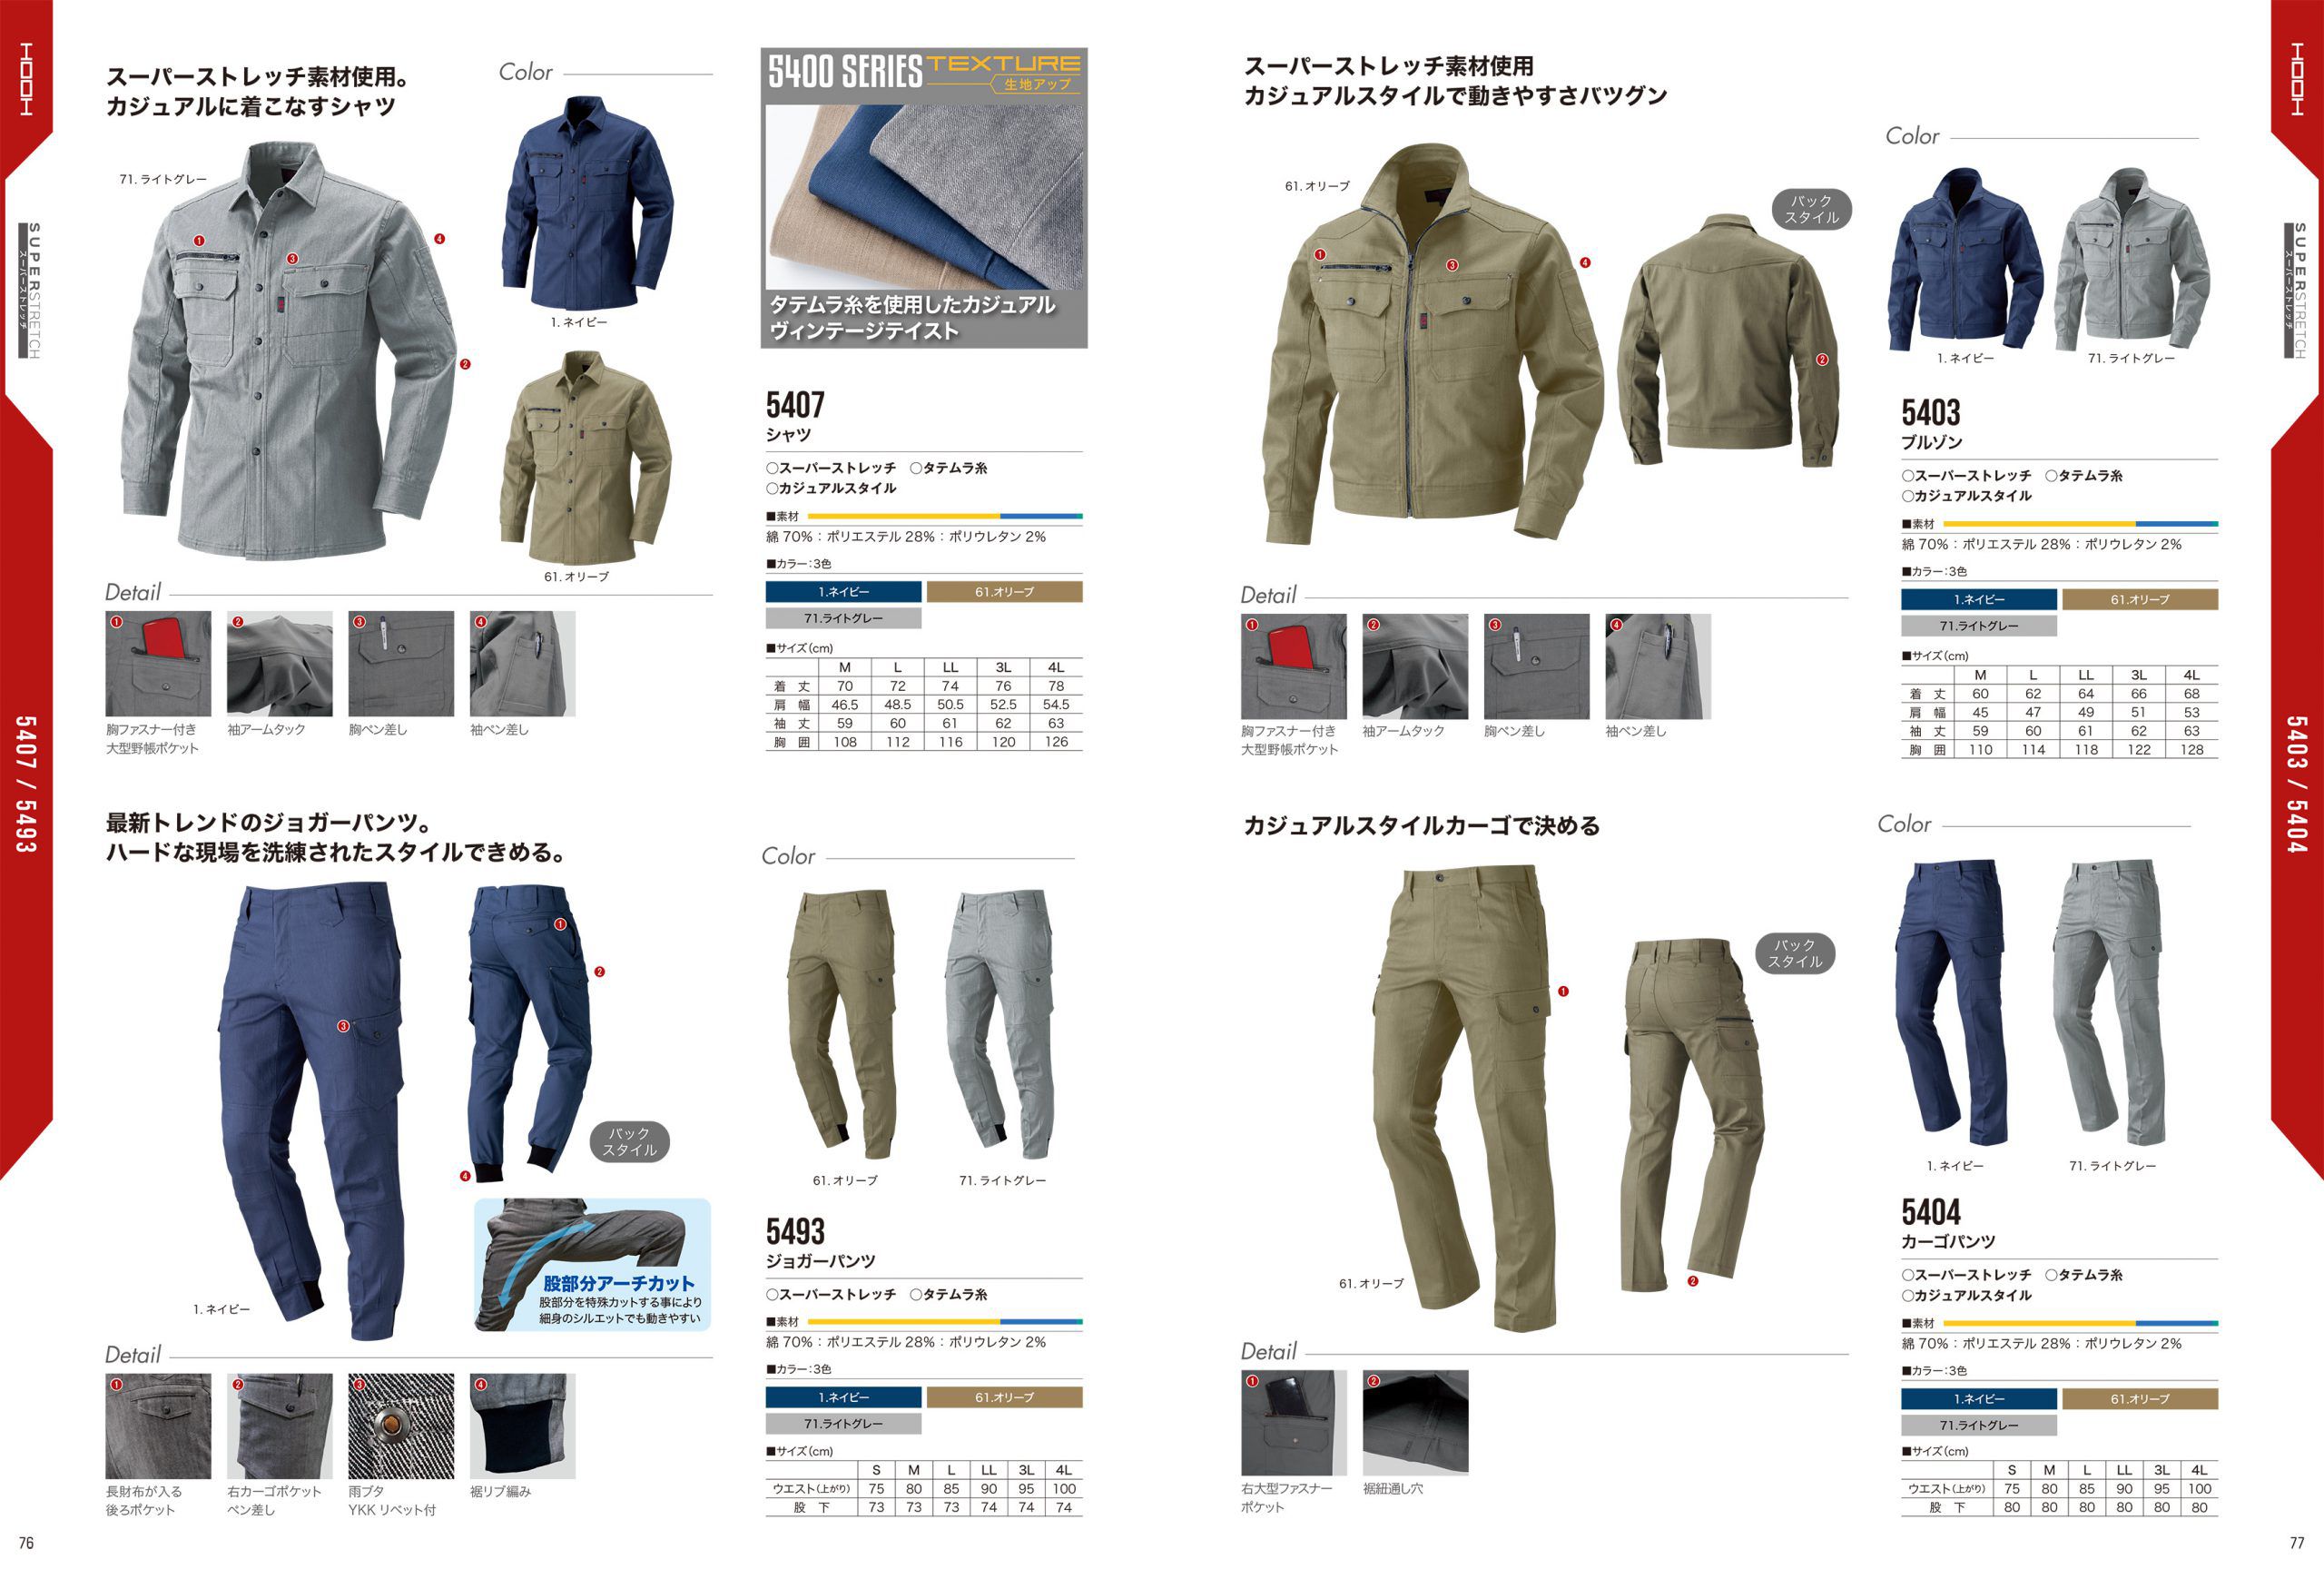Click the 1.ネイビー swatch under 5407

[x=843, y=592]
